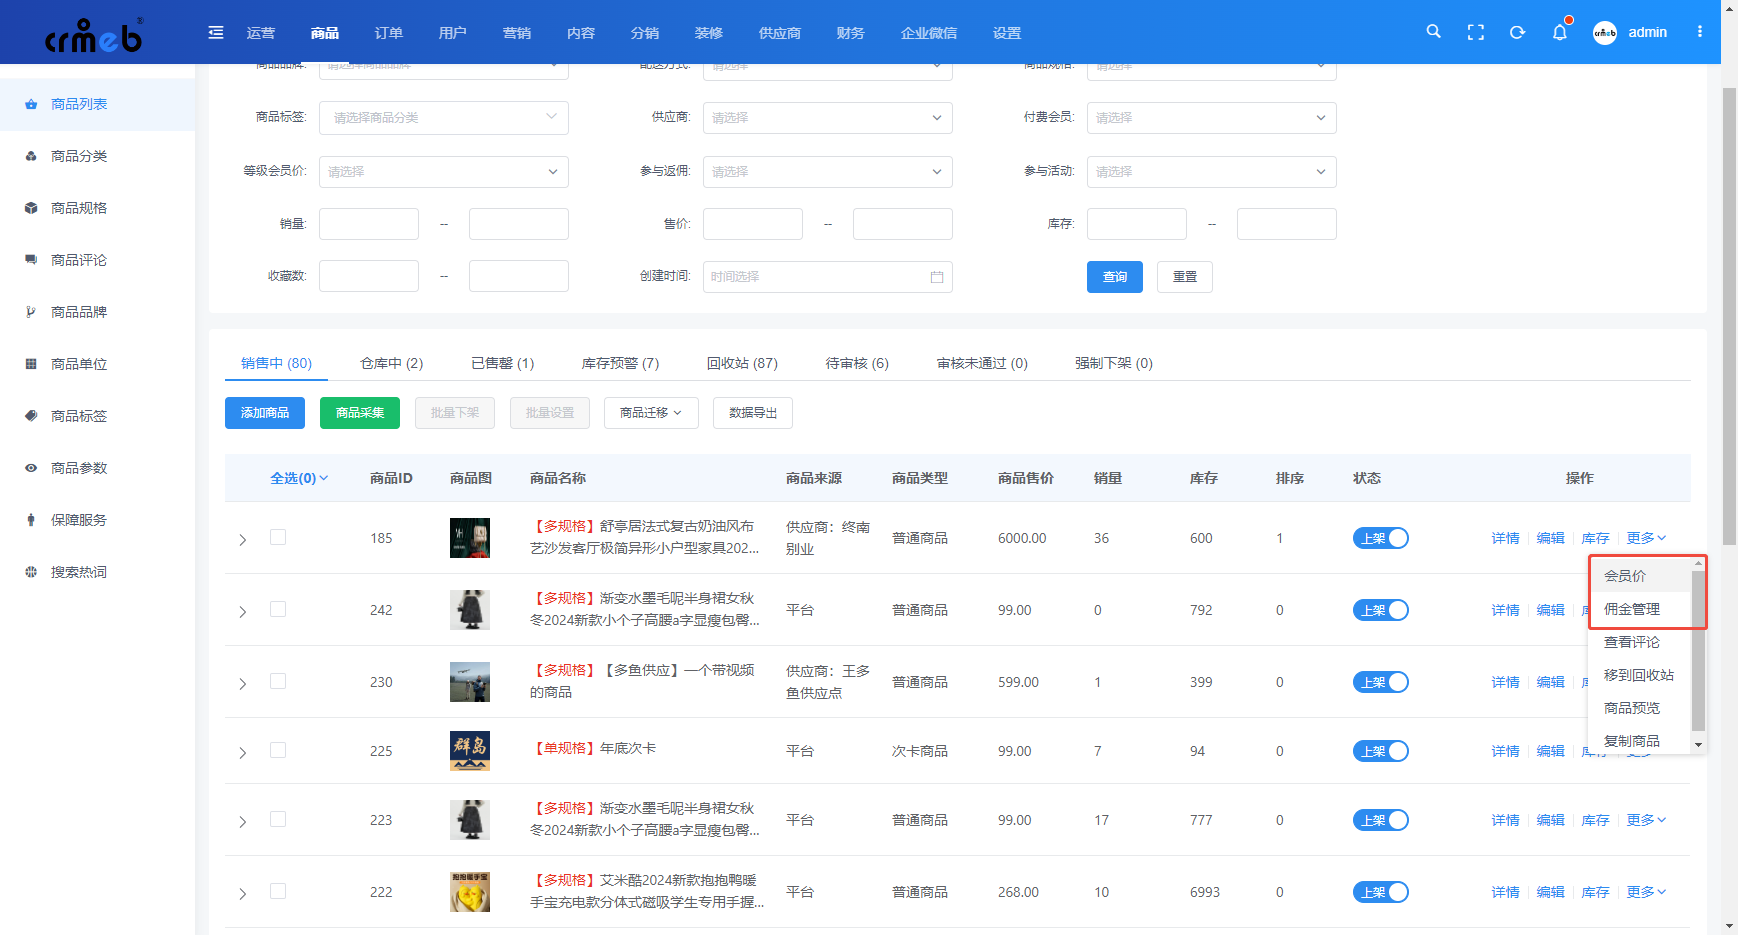This screenshot has height=935, width=1738.
Task: Switch to 仓库中 (2) tab
Action: click(x=392, y=363)
